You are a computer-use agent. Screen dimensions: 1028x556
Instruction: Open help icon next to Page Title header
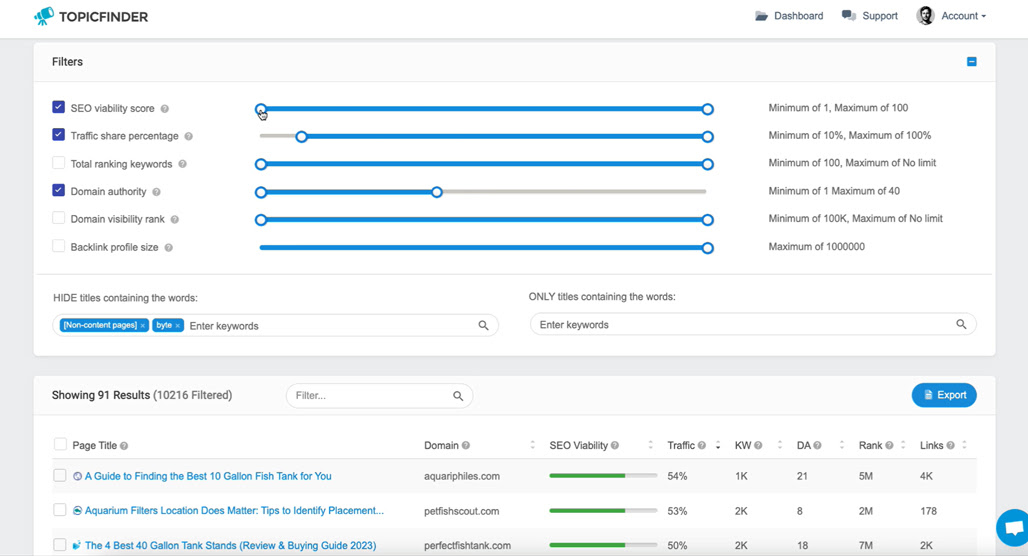[x=124, y=446]
